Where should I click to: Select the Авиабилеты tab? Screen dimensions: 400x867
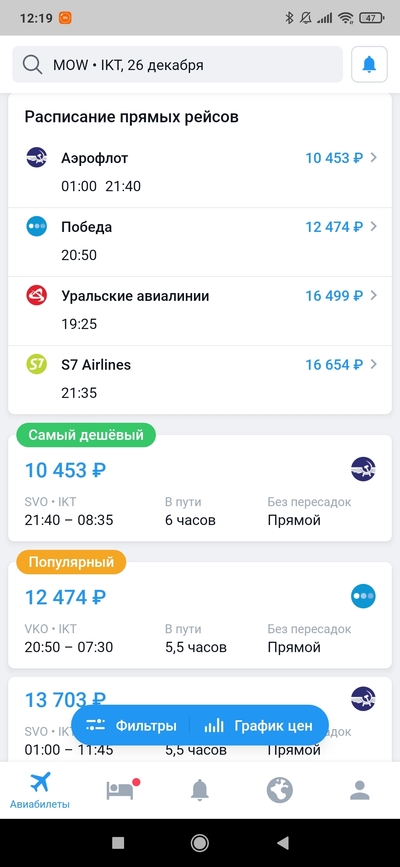[x=40, y=790]
